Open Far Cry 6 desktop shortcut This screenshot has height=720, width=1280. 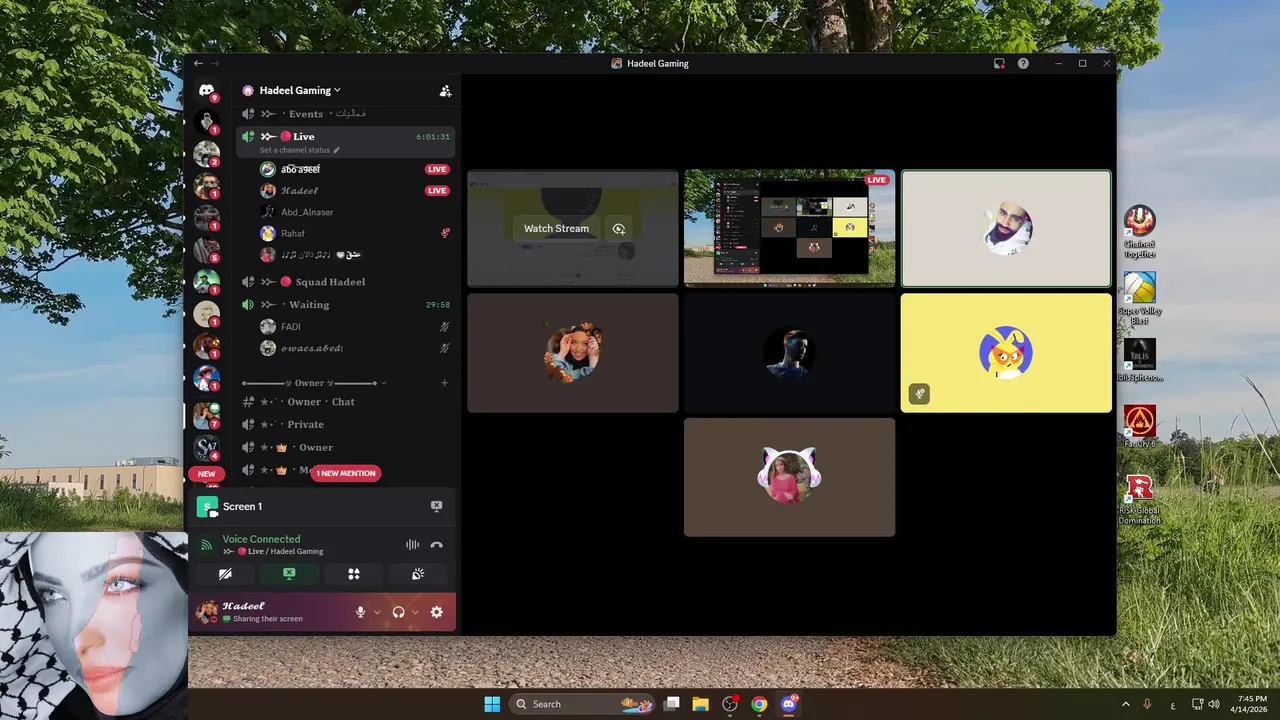(1139, 425)
